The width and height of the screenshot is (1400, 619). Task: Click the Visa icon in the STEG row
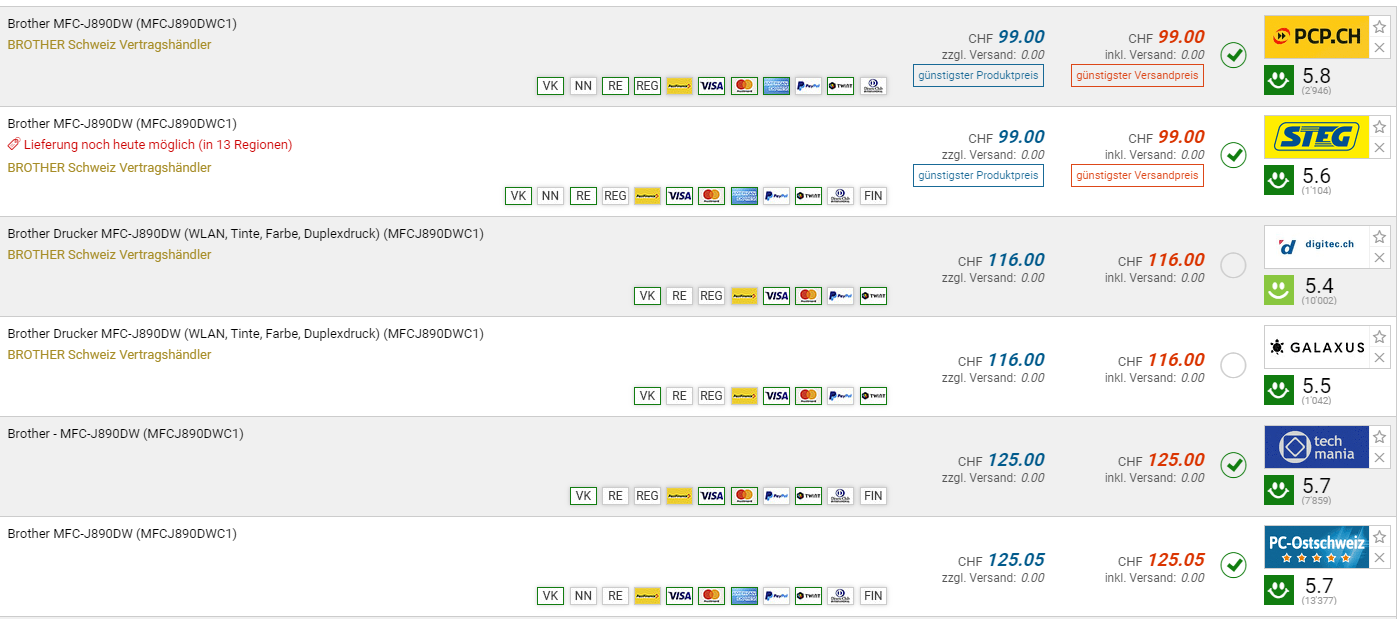pyautogui.click(x=679, y=196)
